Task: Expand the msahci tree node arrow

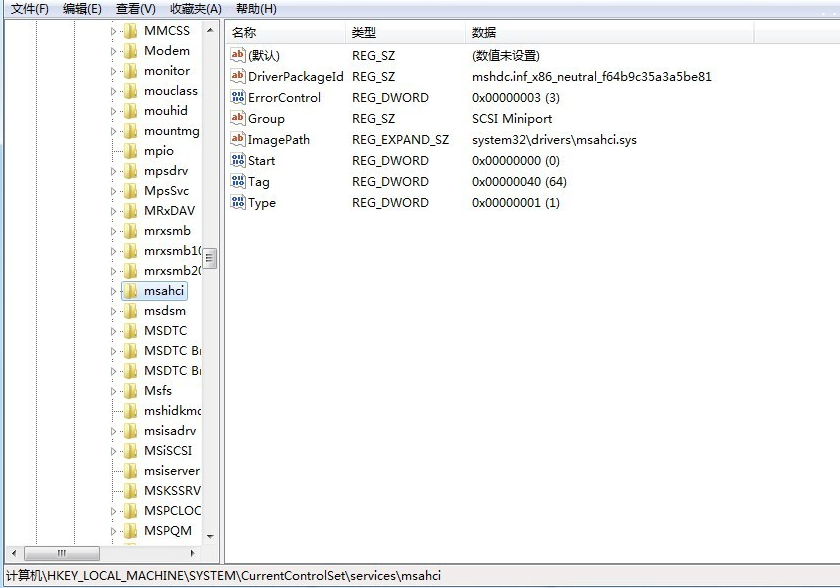Action: tap(113, 291)
